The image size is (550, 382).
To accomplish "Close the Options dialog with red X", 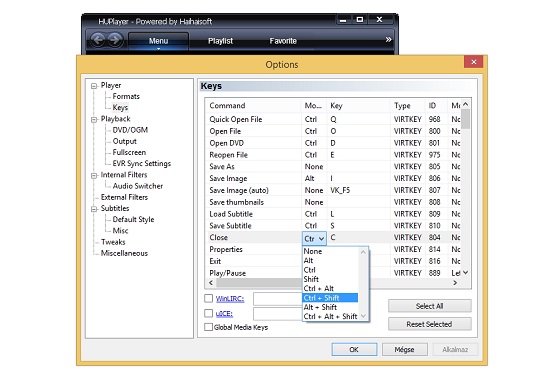I will point(474,62).
